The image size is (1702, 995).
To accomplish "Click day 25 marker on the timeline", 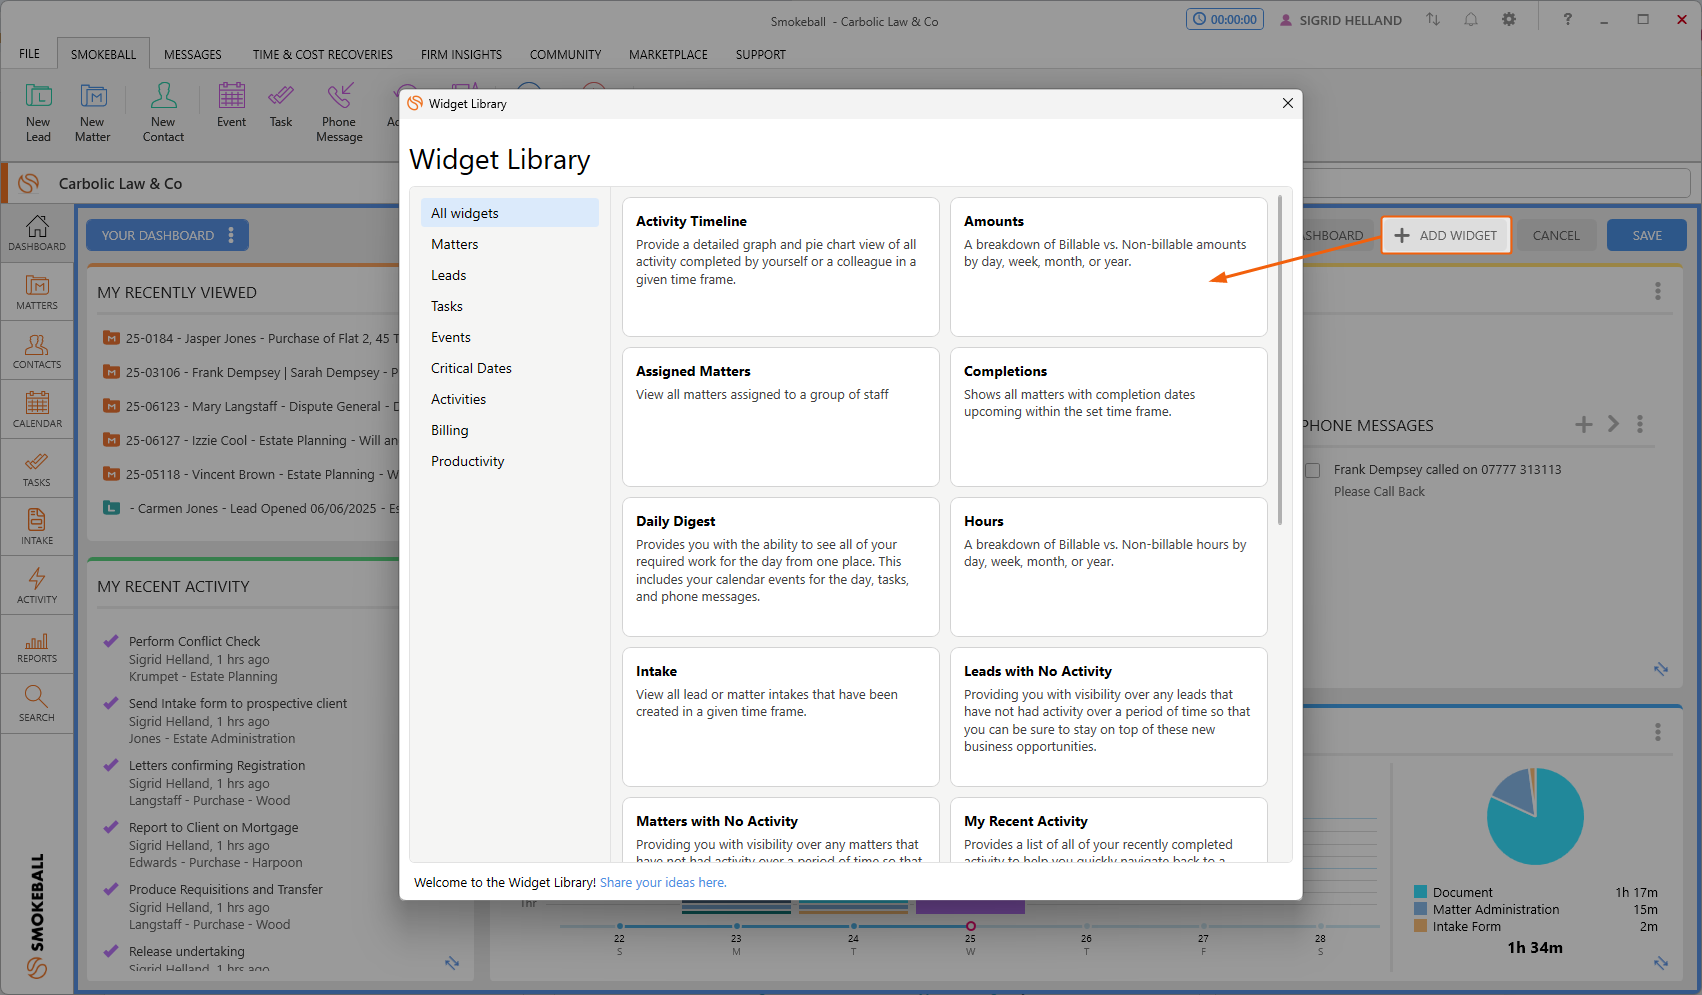I will 970,926.
